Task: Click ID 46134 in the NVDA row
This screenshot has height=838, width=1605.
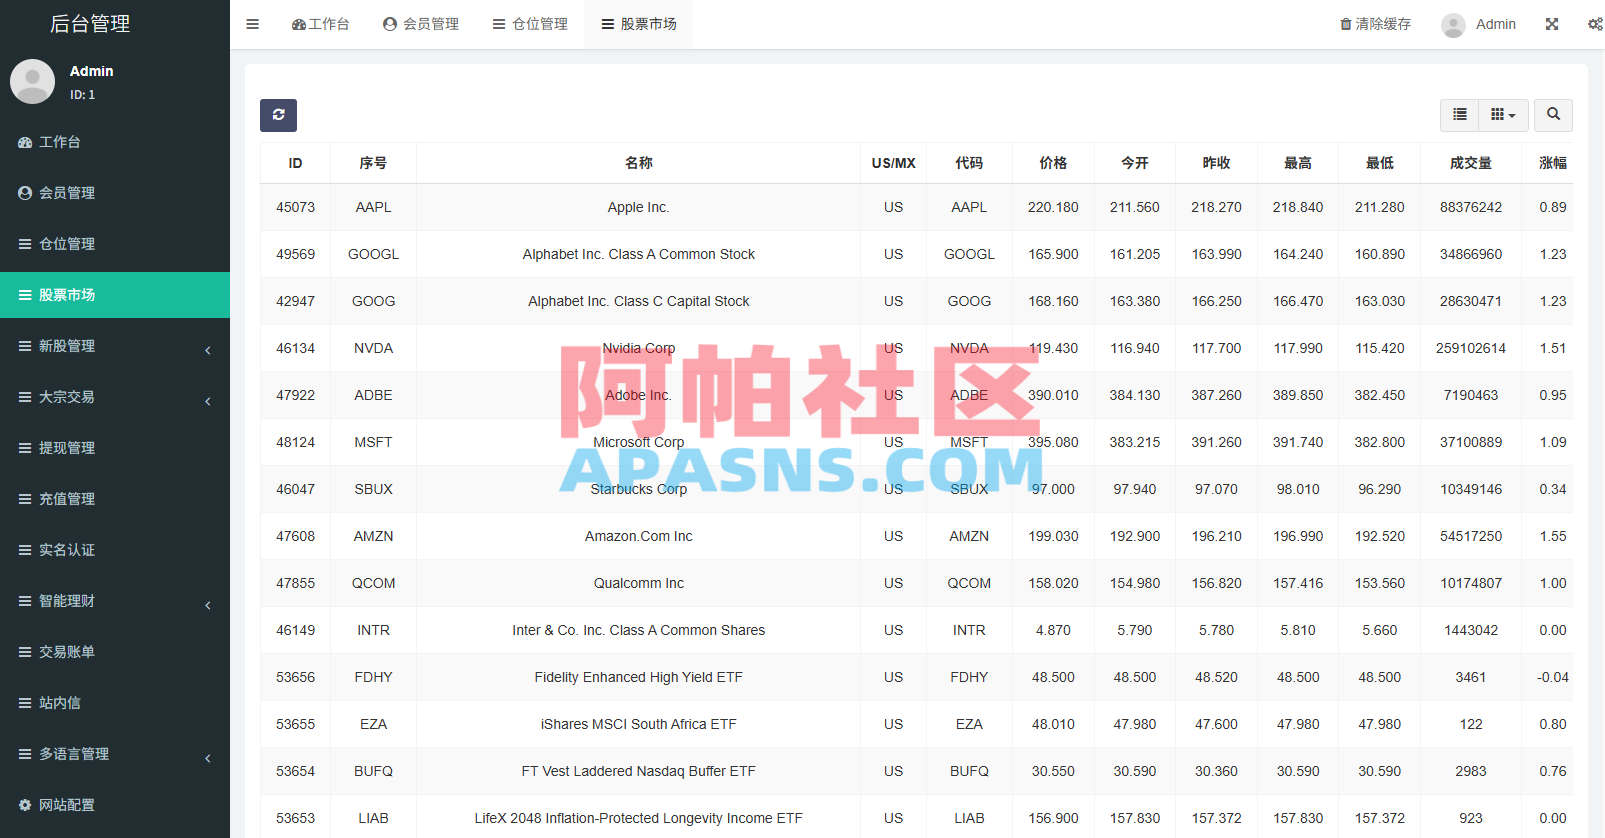Action: (x=295, y=348)
